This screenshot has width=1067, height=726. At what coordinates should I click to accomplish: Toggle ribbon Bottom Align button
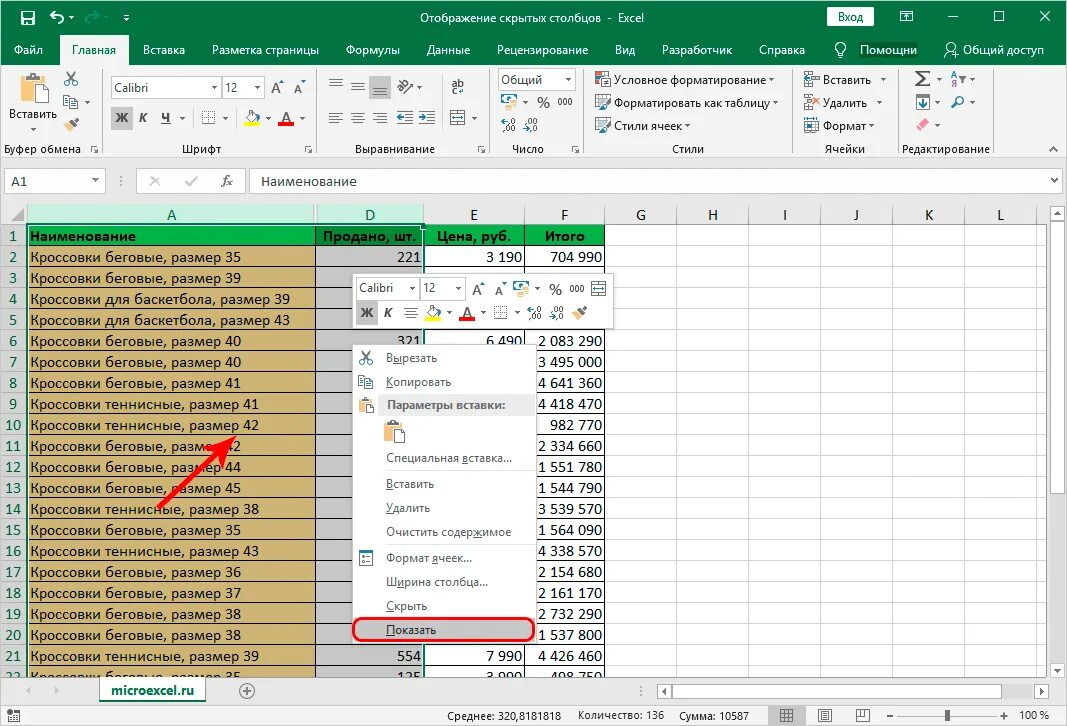tap(380, 86)
